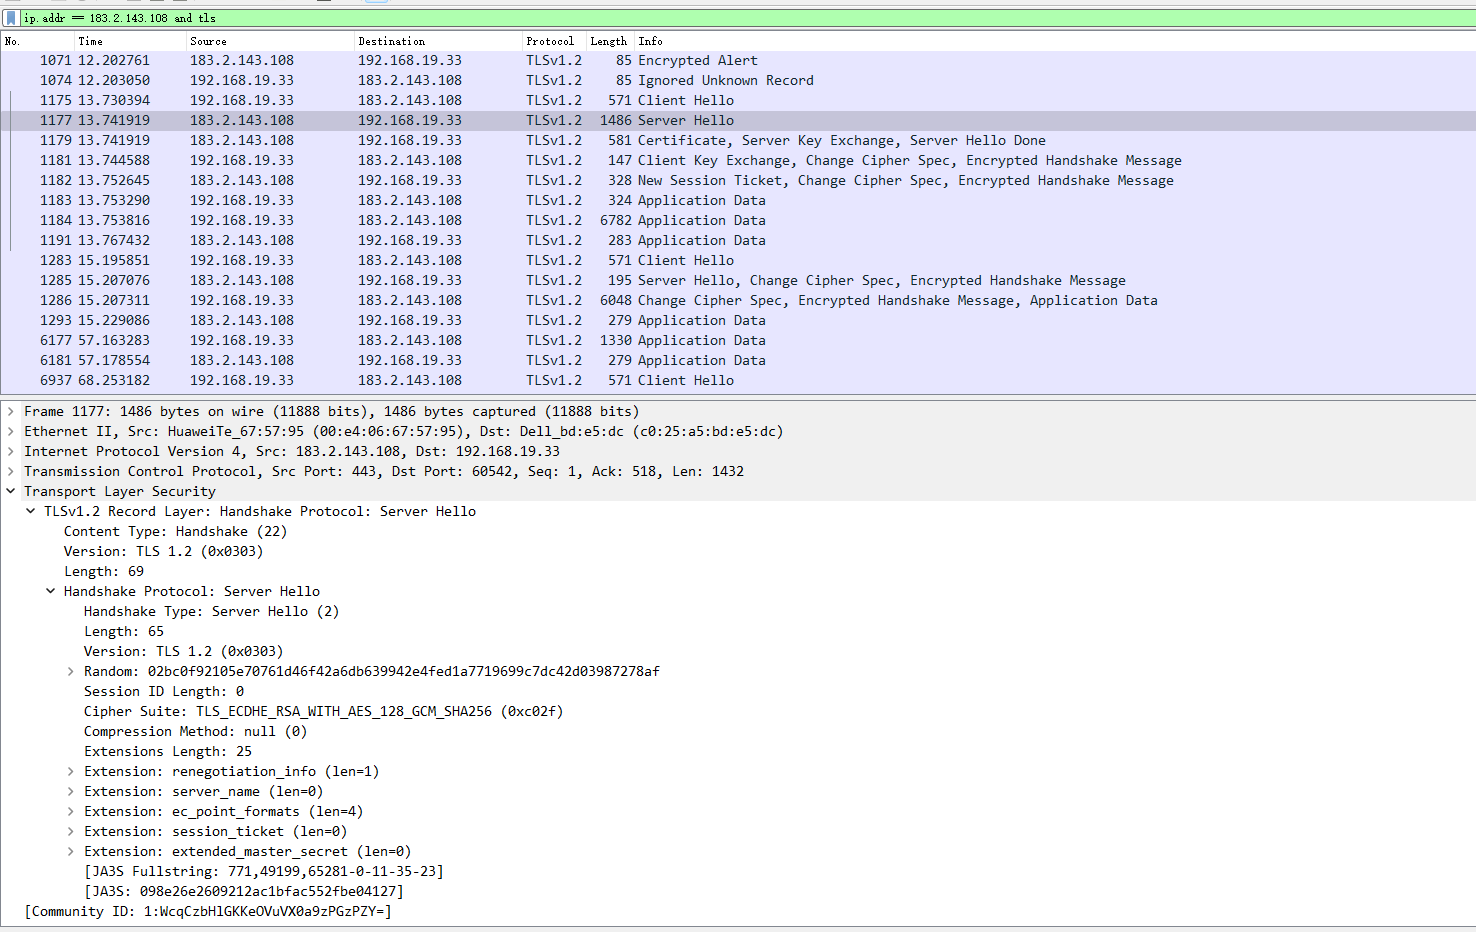Select the Cipher Suite detail line

point(323,711)
